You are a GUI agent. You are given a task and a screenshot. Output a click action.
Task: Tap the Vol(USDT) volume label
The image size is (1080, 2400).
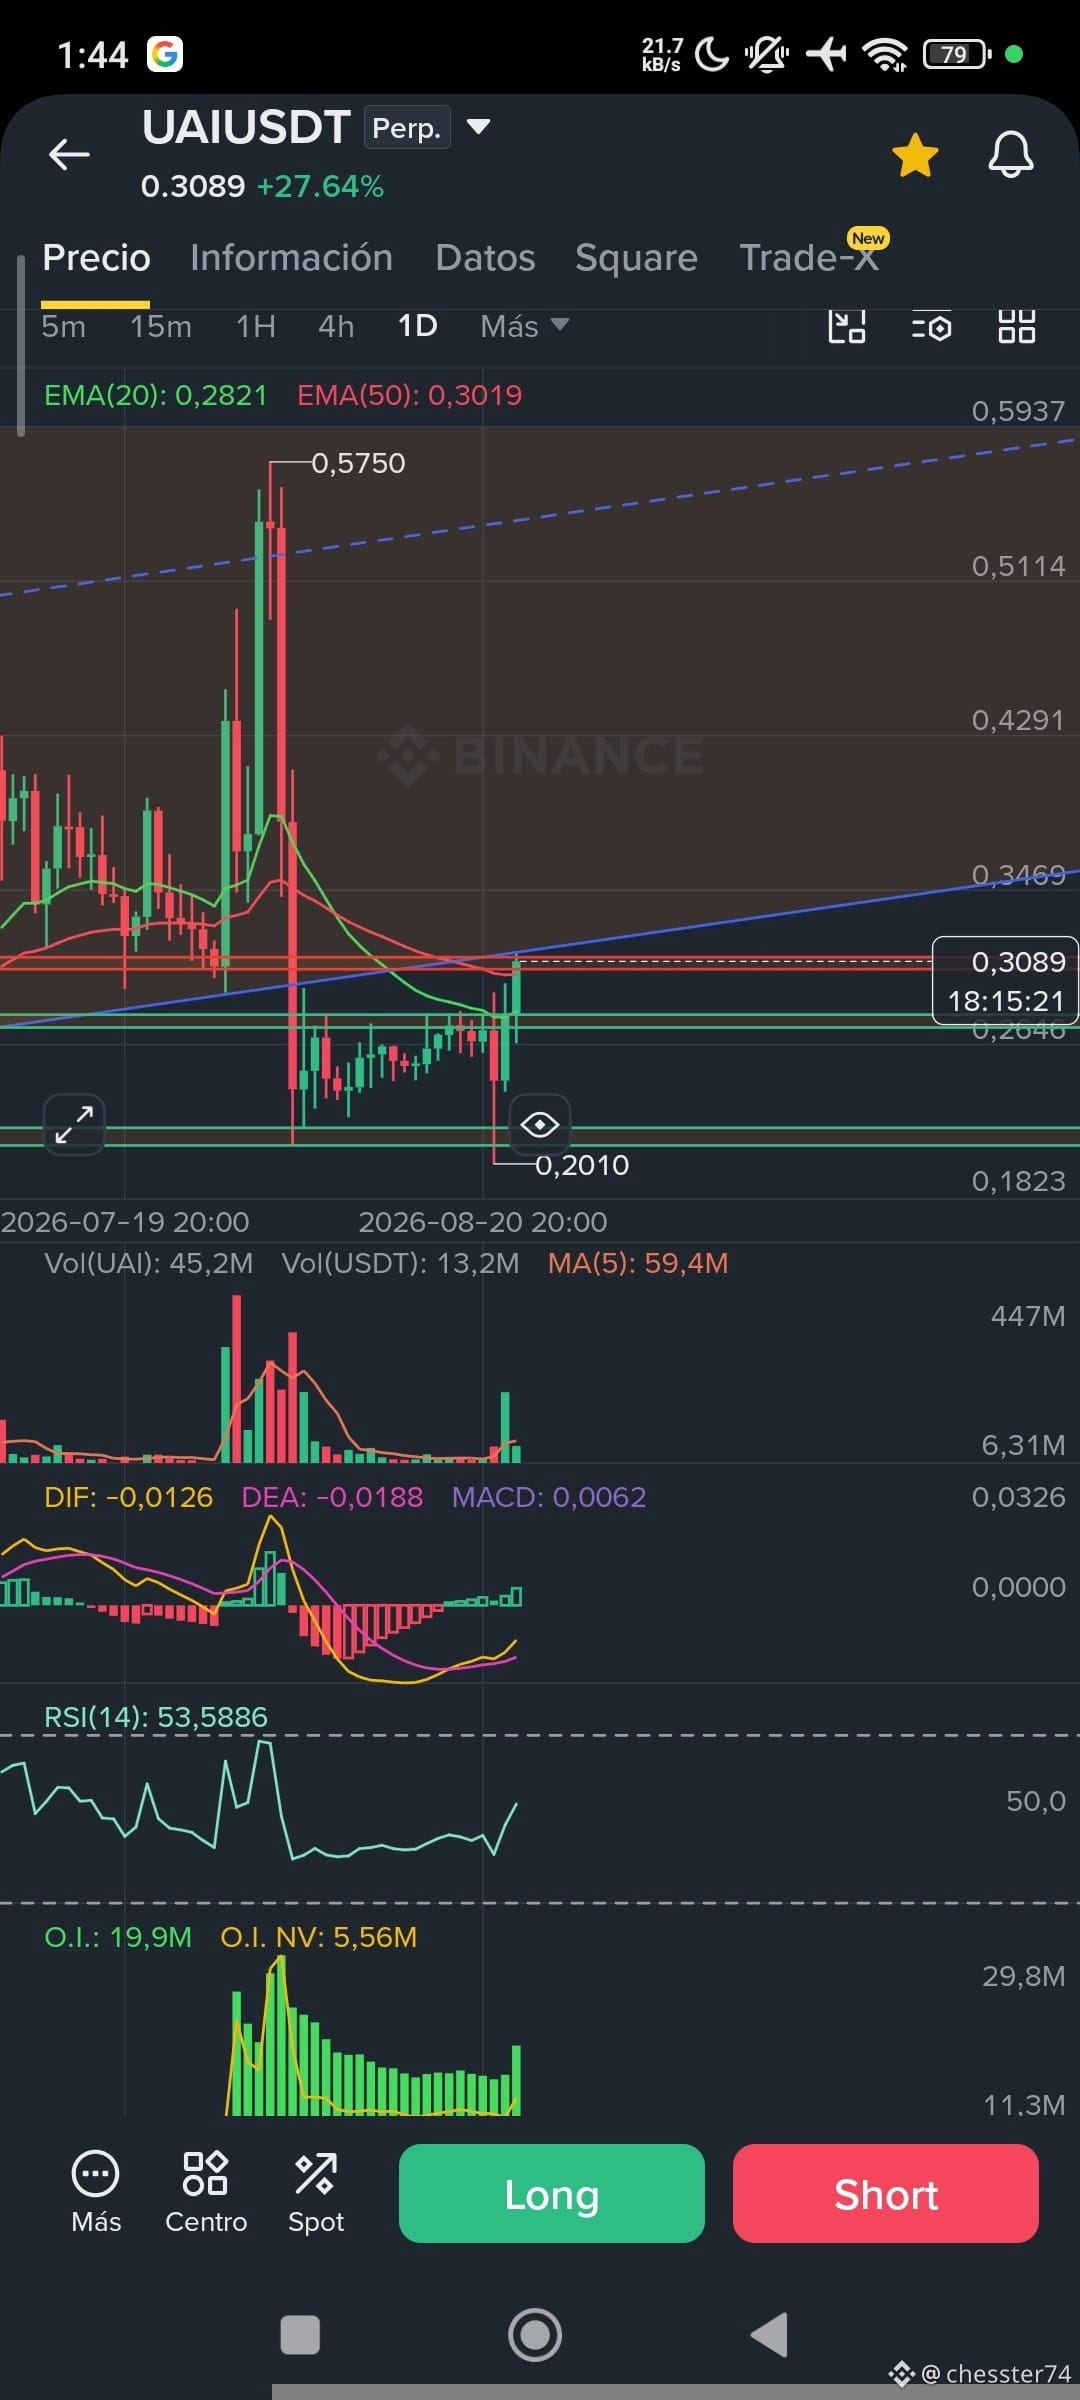click(401, 1263)
